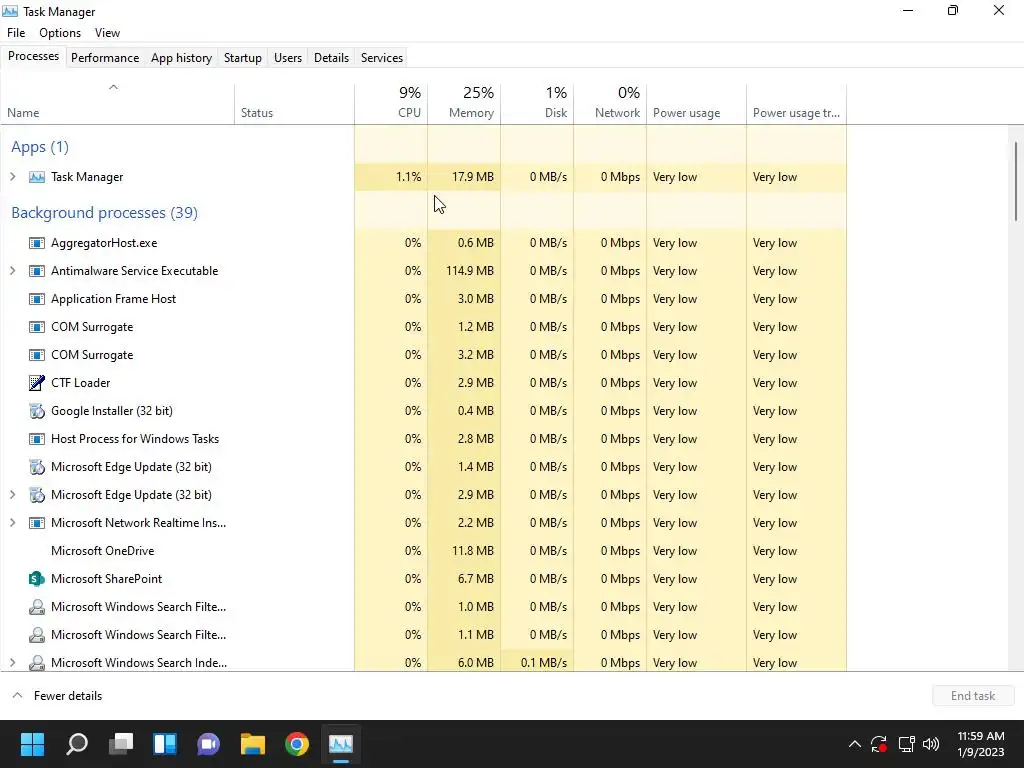Open Task View from the taskbar
This screenshot has width=1024, height=768.
tap(121, 744)
